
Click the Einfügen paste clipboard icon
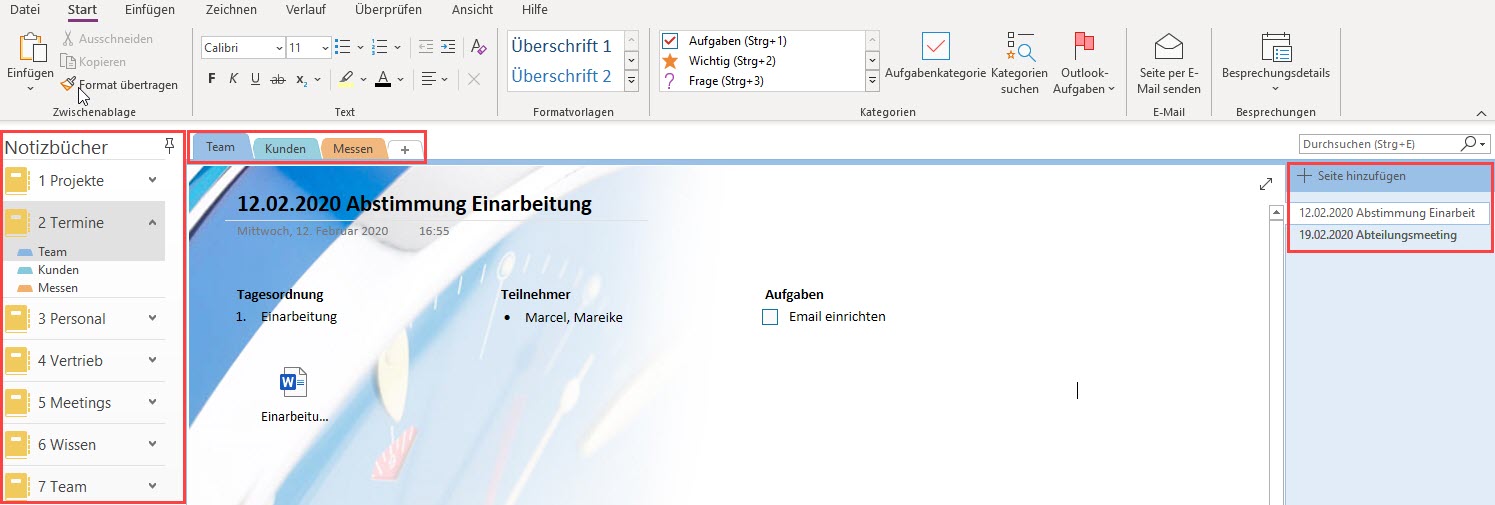pyautogui.click(x=33, y=48)
